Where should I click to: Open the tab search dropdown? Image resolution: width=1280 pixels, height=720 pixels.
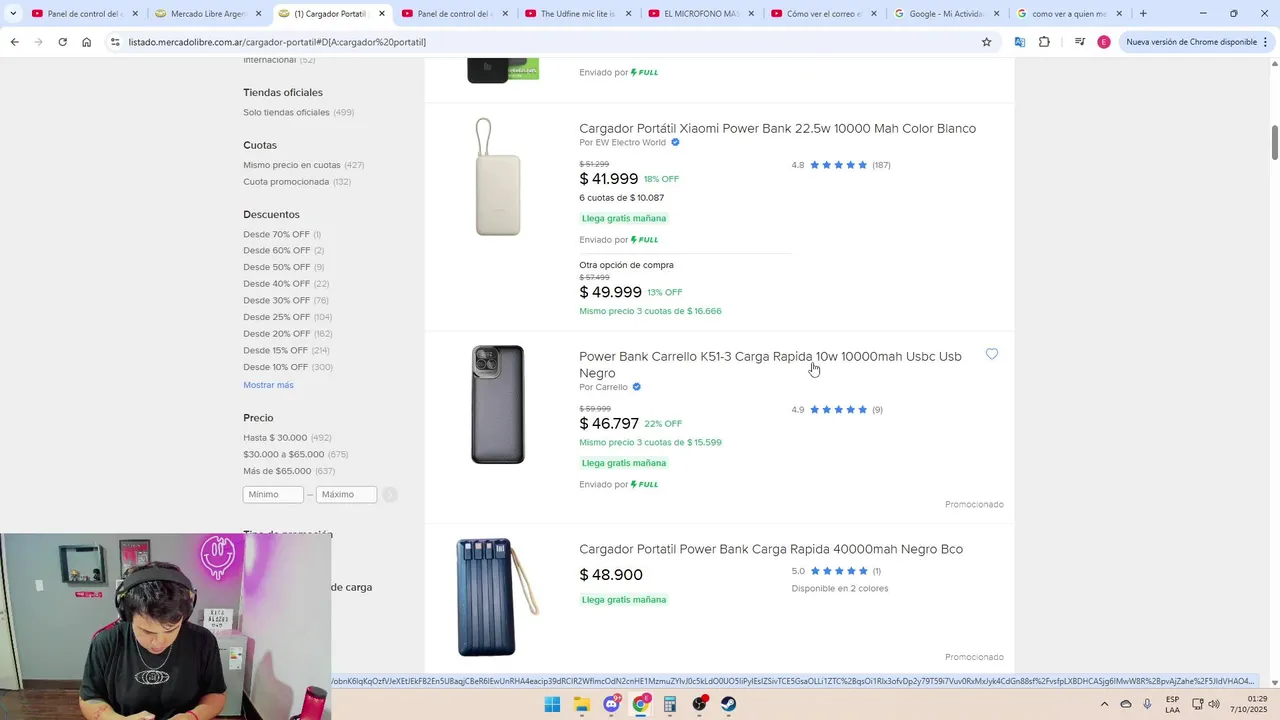tap(13, 14)
